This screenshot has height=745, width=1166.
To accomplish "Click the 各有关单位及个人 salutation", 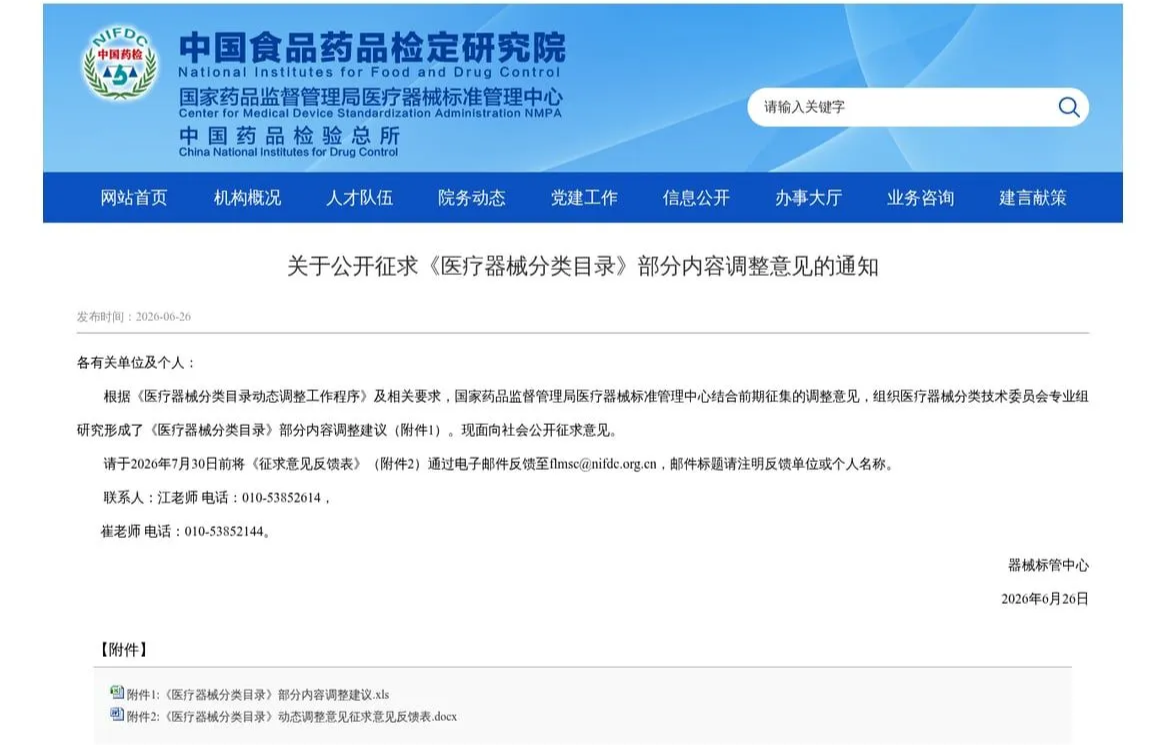I will pyautogui.click(x=136, y=363).
